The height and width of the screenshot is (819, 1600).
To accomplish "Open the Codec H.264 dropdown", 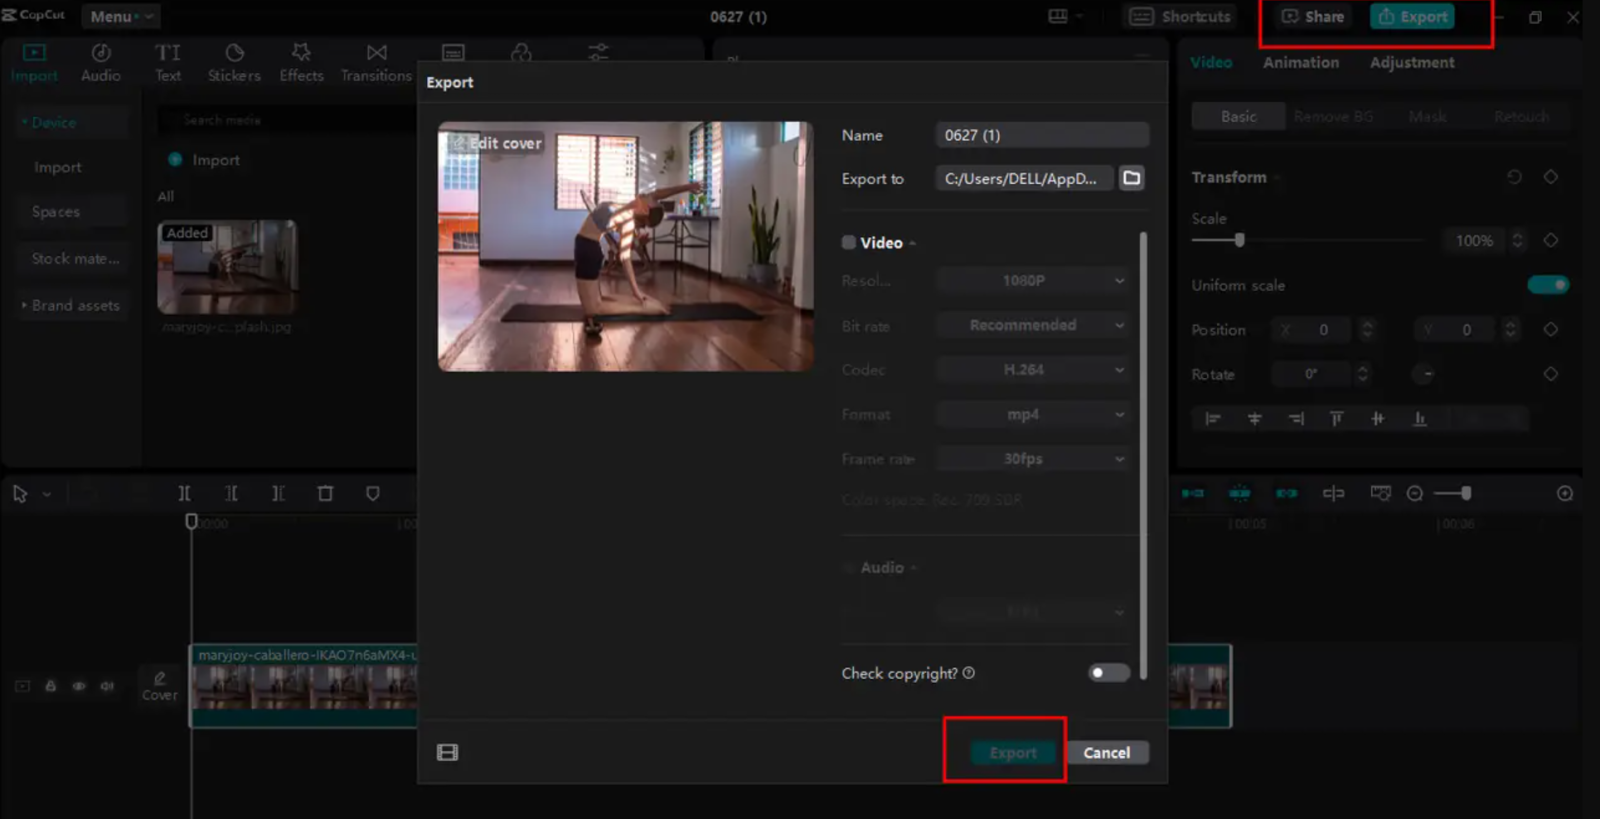I will [1033, 370].
